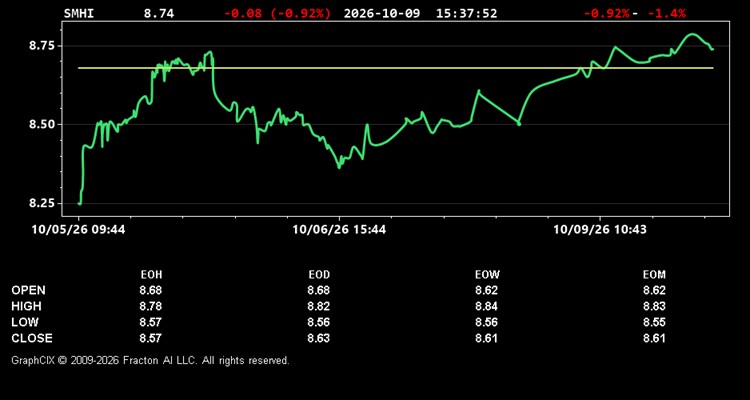Screen dimensions: 750x400
Task: Click the EOH column header
Action: click(151, 275)
